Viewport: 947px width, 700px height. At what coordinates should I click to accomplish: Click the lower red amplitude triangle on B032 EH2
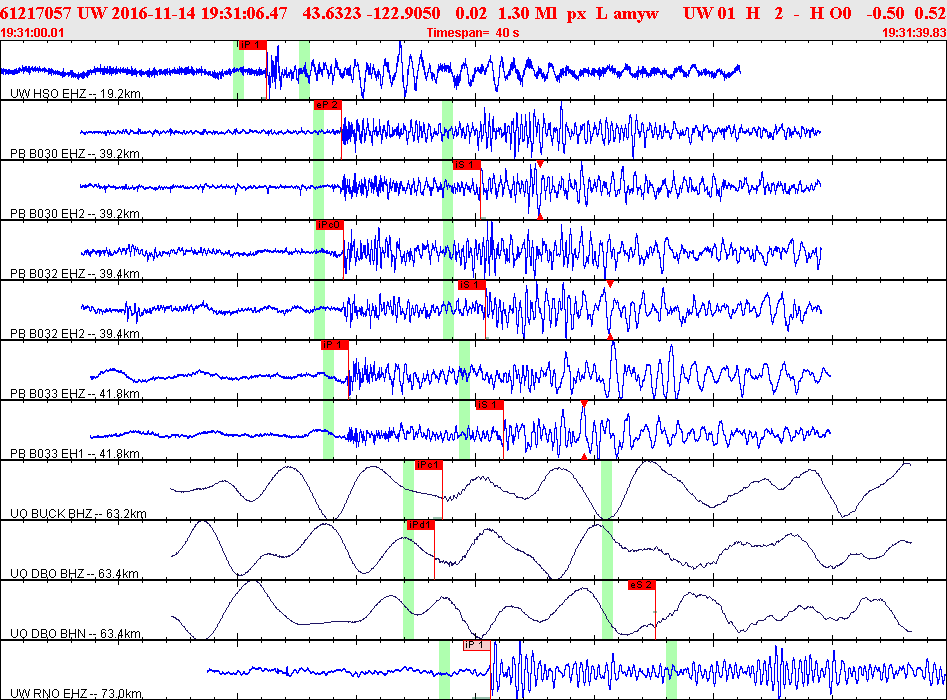[x=610, y=336]
